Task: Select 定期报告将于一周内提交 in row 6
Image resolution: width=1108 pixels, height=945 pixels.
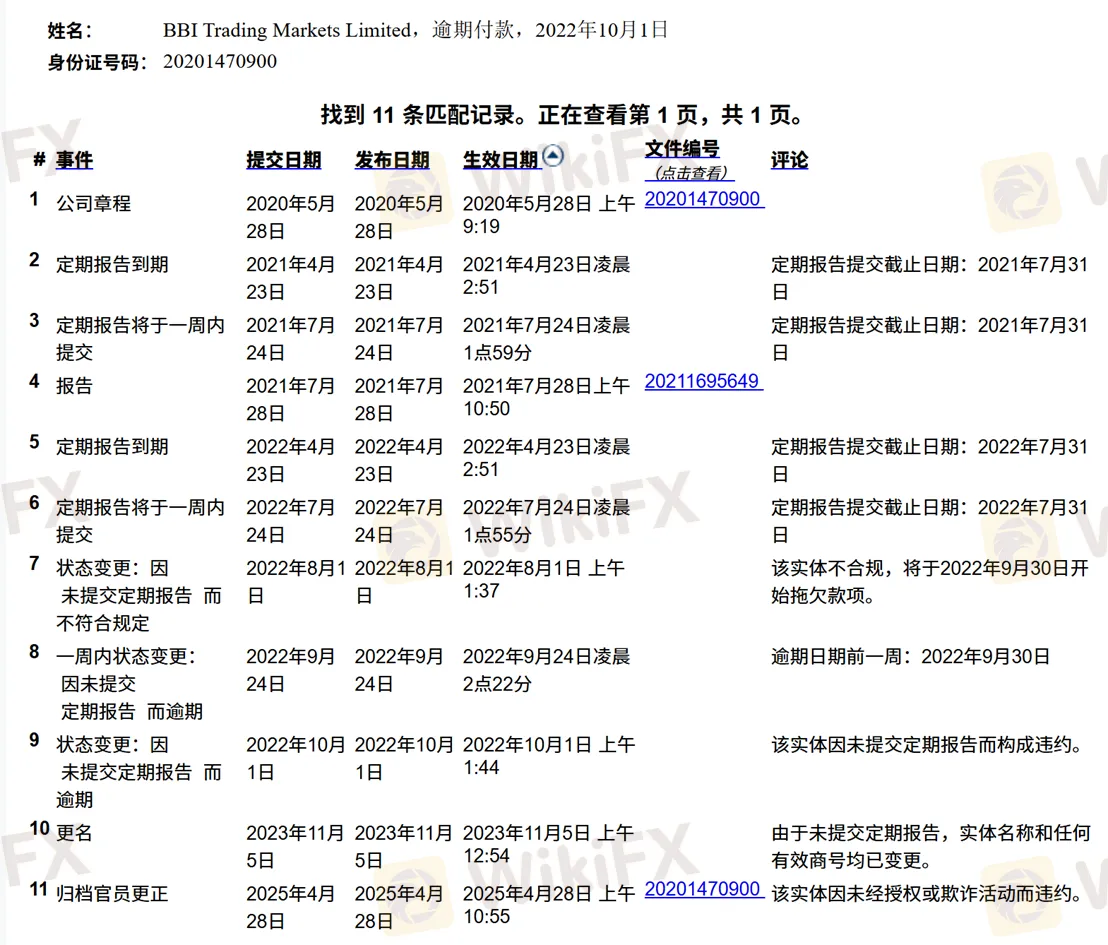Action: point(140,521)
